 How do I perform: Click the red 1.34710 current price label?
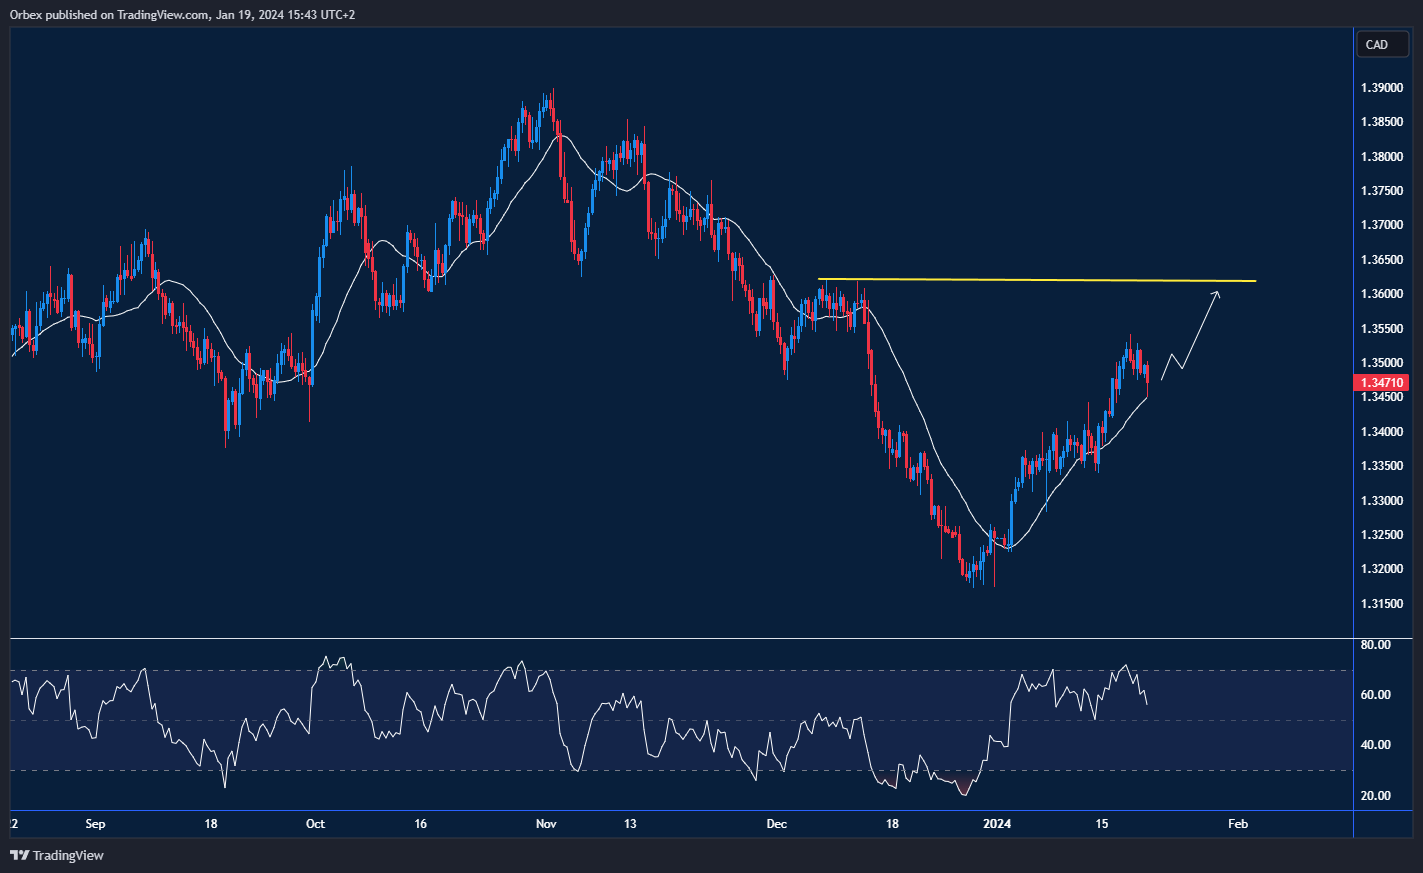pos(1381,383)
